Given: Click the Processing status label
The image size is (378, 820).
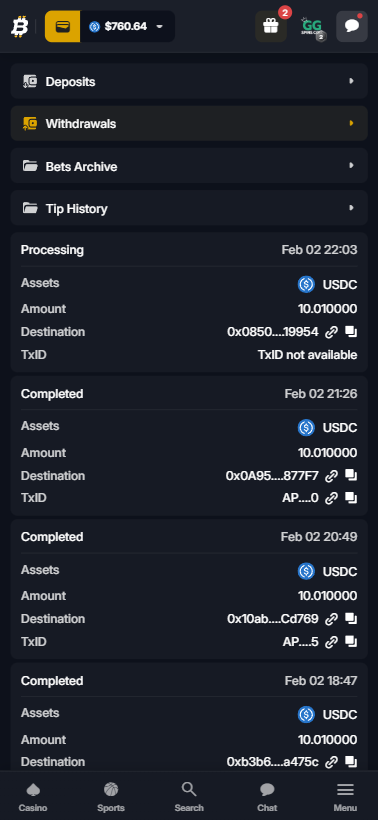Looking at the screenshot, I should point(52,250).
